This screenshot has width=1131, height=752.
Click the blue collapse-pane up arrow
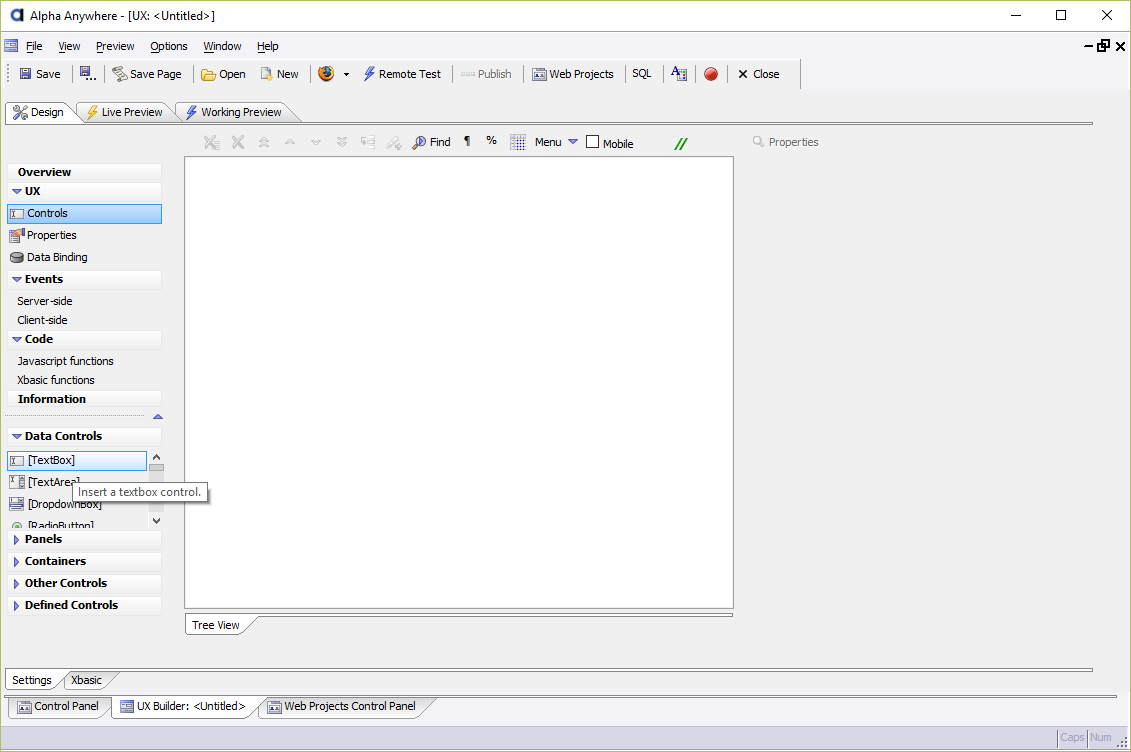click(x=158, y=417)
